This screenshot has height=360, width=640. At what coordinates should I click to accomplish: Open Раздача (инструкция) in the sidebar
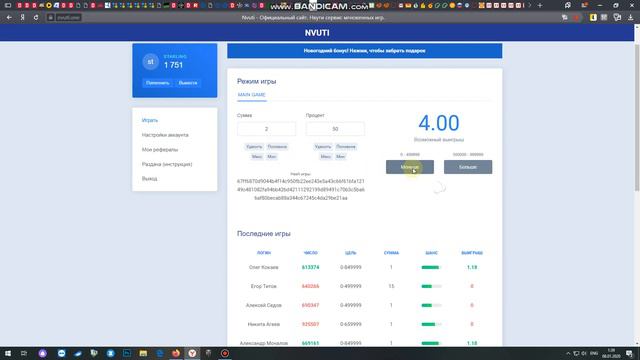click(x=167, y=164)
